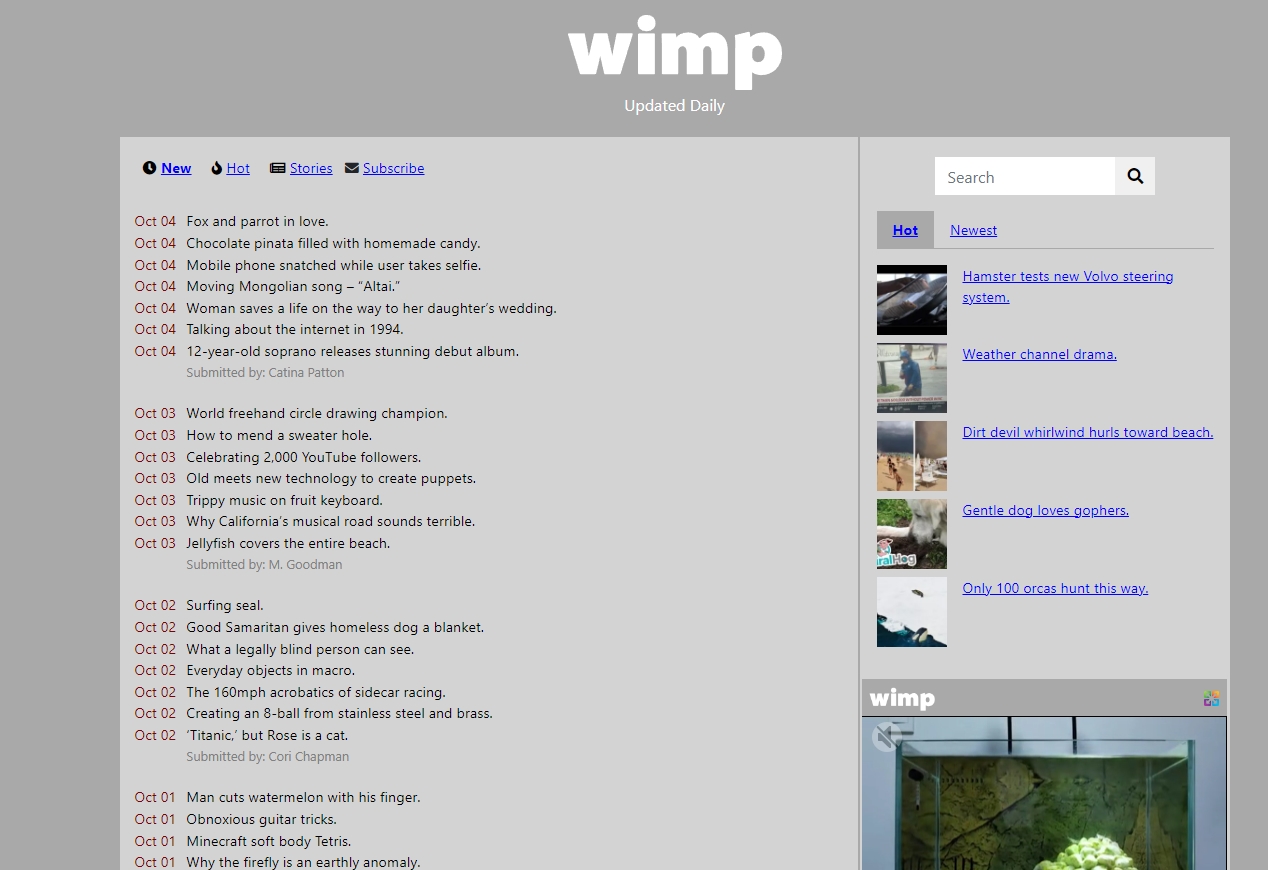Open 'Fox and parrot in love' post

(x=257, y=221)
